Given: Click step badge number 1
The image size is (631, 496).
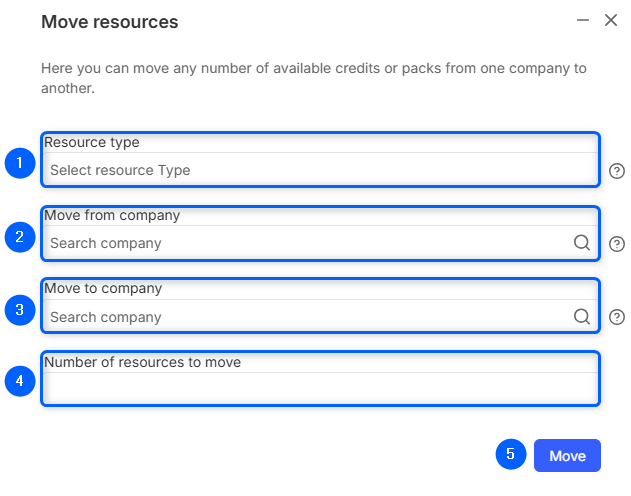Looking at the screenshot, I should (20, 163).
